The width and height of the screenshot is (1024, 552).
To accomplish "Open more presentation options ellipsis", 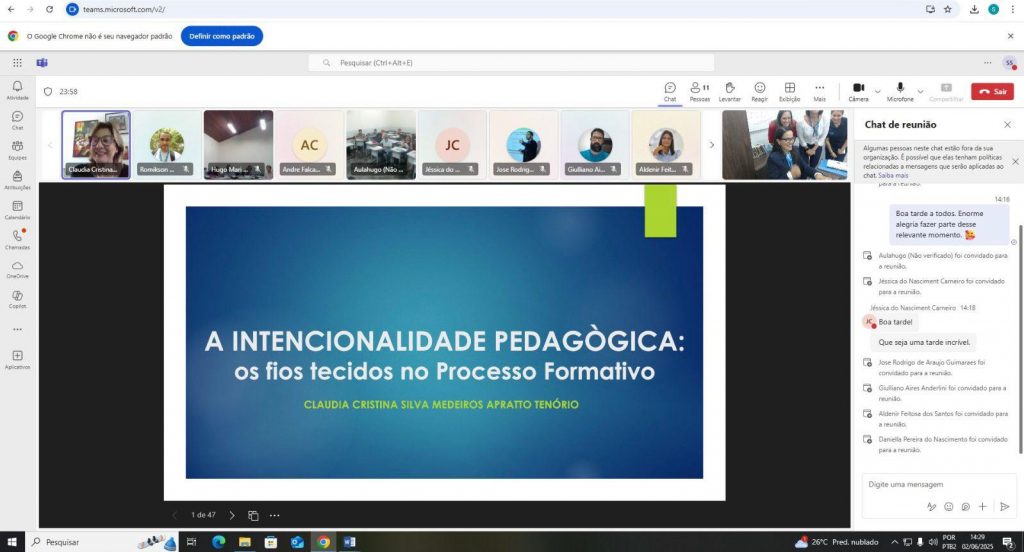I will (274, 515).
